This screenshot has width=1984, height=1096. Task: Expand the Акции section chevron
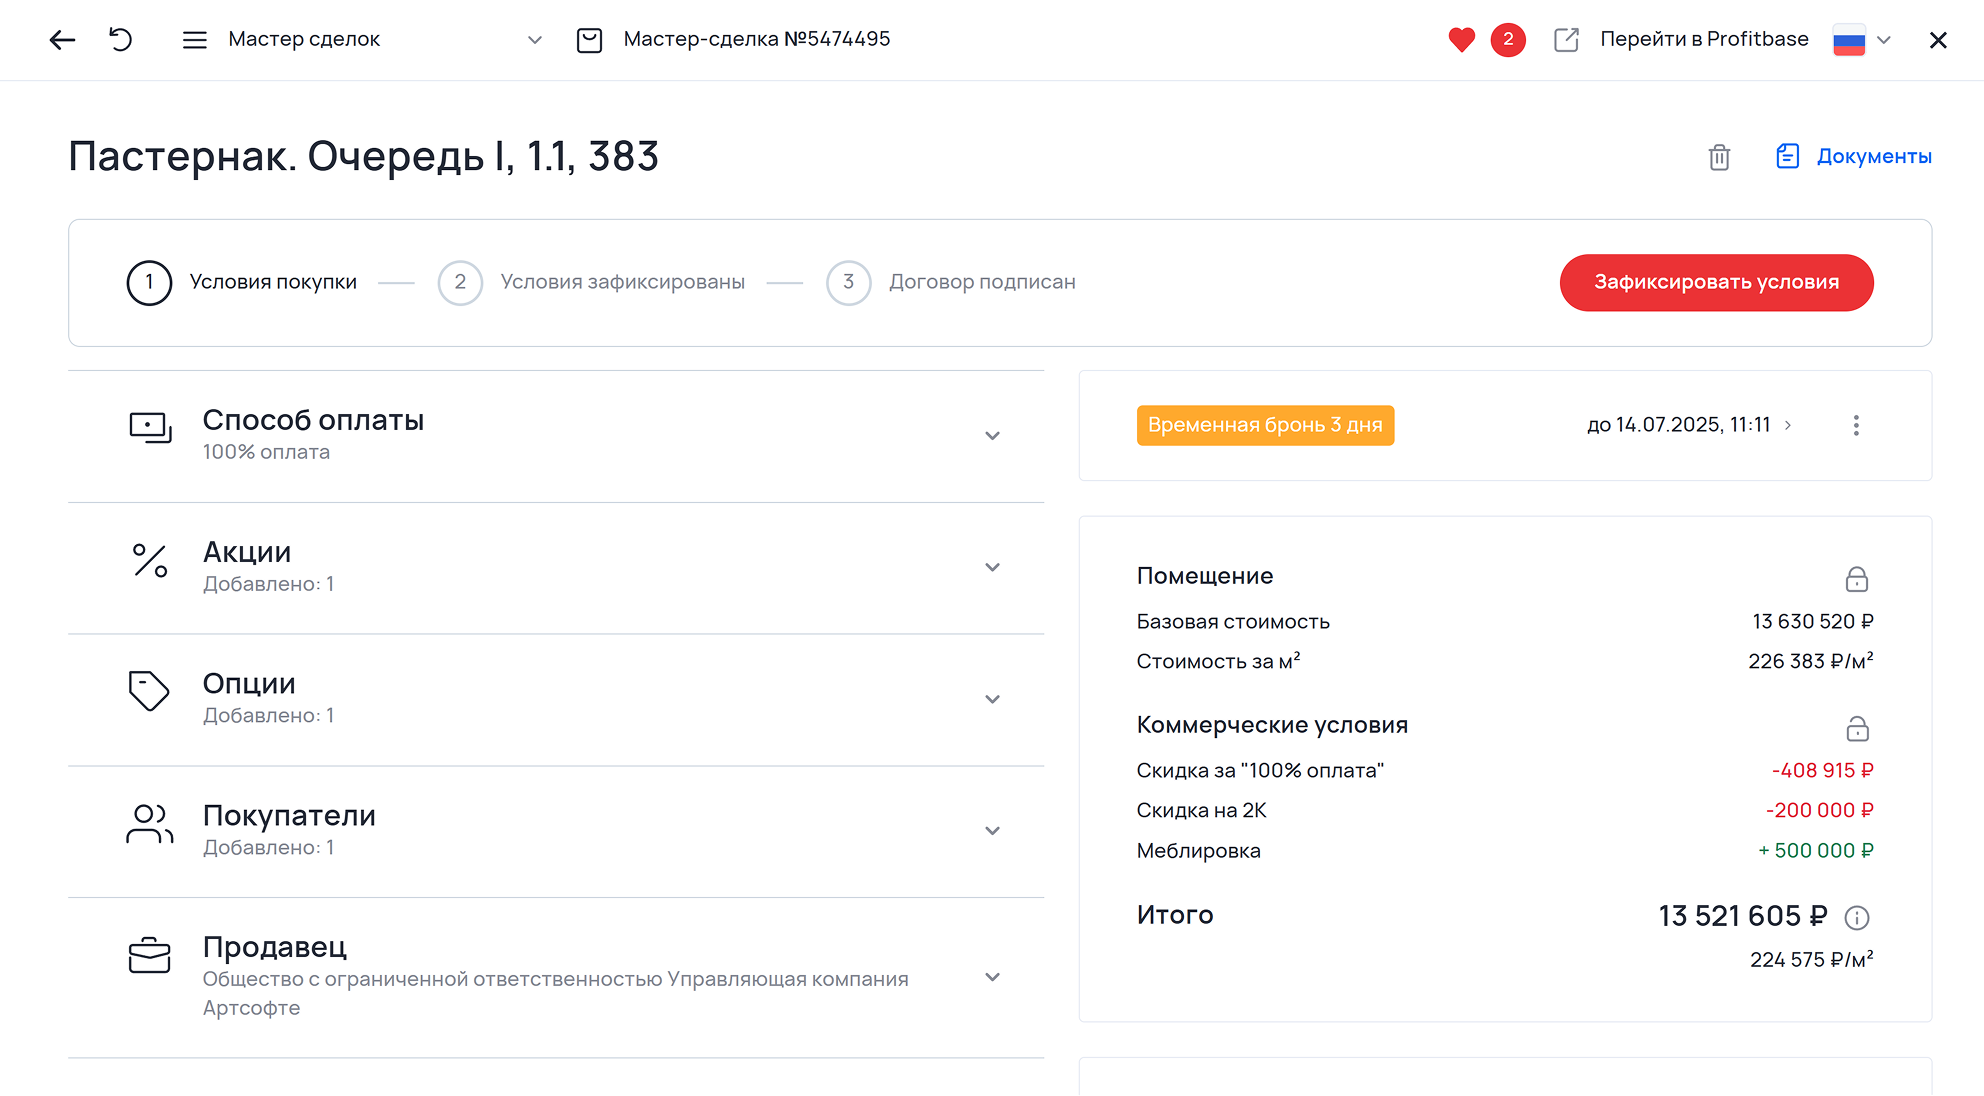(992, 567)
